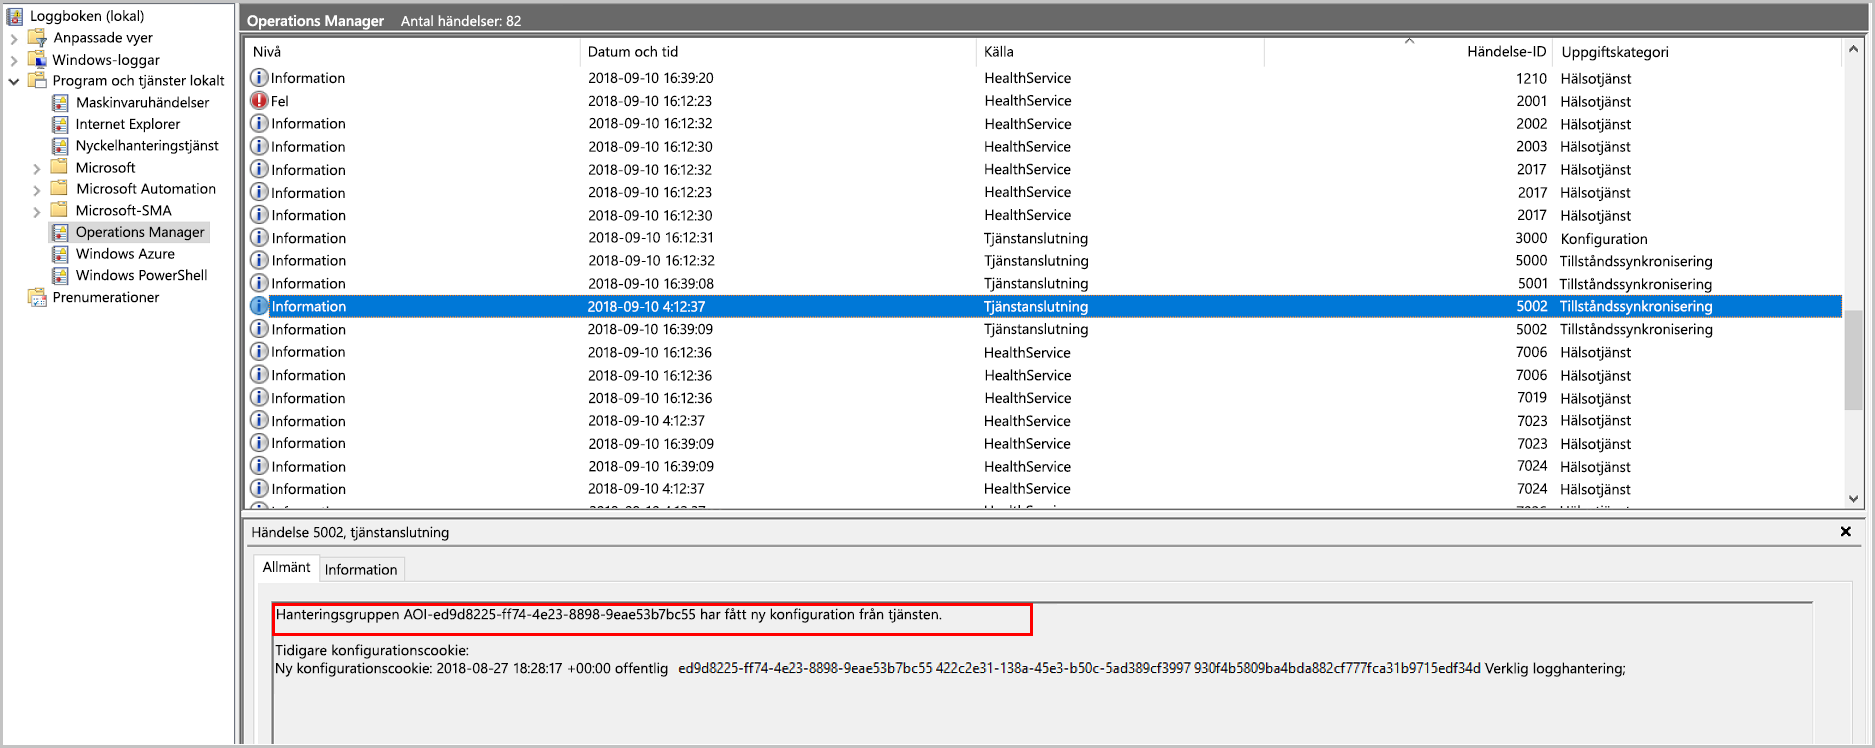
Task: Click the Windows Azure log icon
Action: 60,254
